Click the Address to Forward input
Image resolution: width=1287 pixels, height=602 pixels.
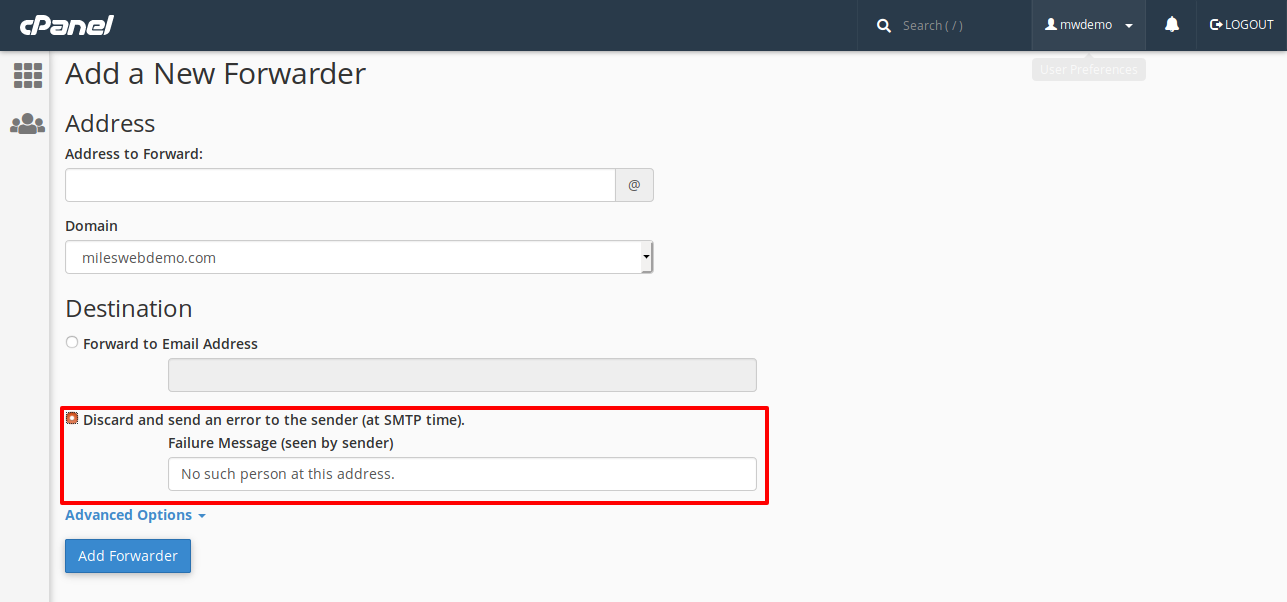(340, 185)
